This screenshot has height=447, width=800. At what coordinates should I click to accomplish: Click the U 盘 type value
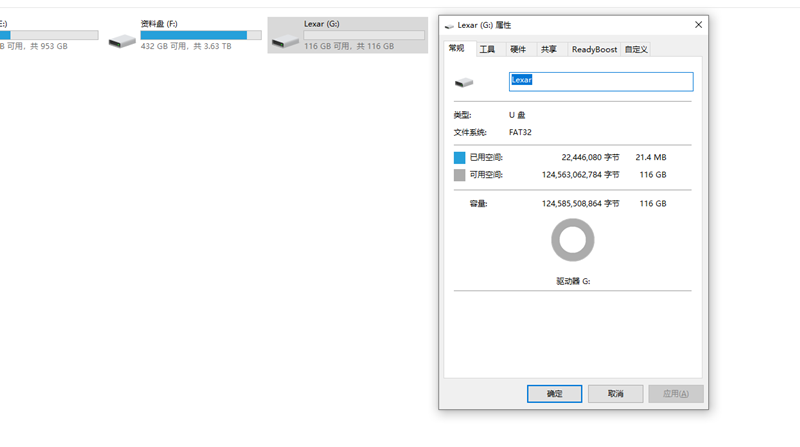point(517,115)
